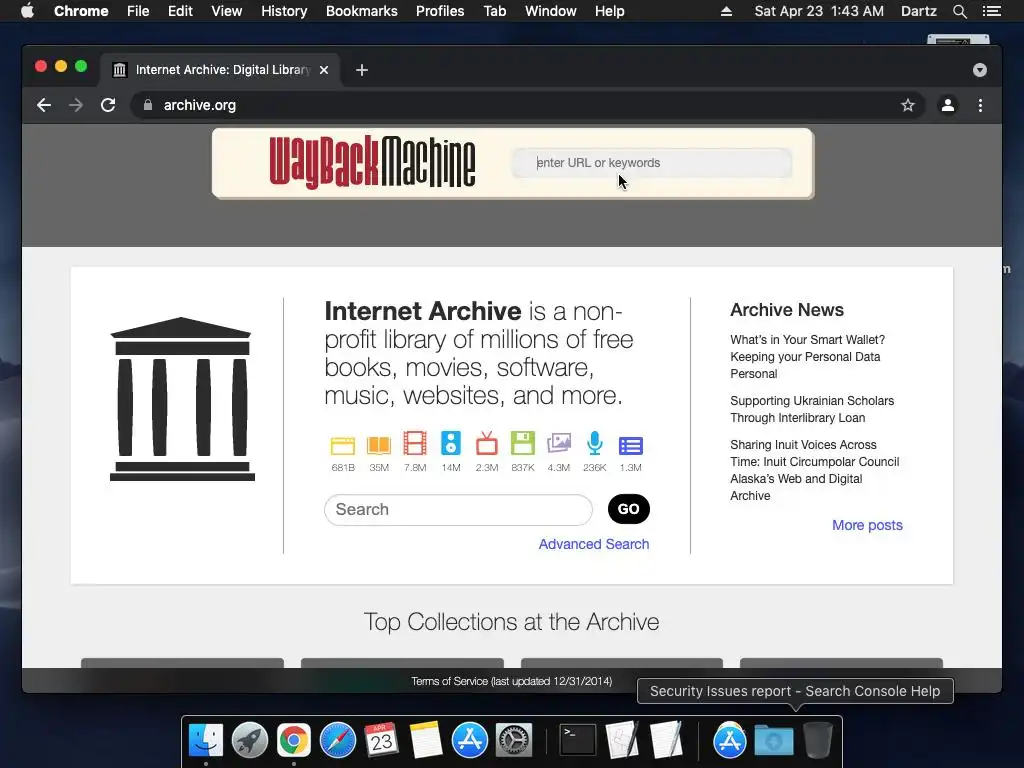Open the Supporting Ukrainian Scholars news post
Image resolution: width=1024 pixels, height=768 pixels.
tap(812, 409)
